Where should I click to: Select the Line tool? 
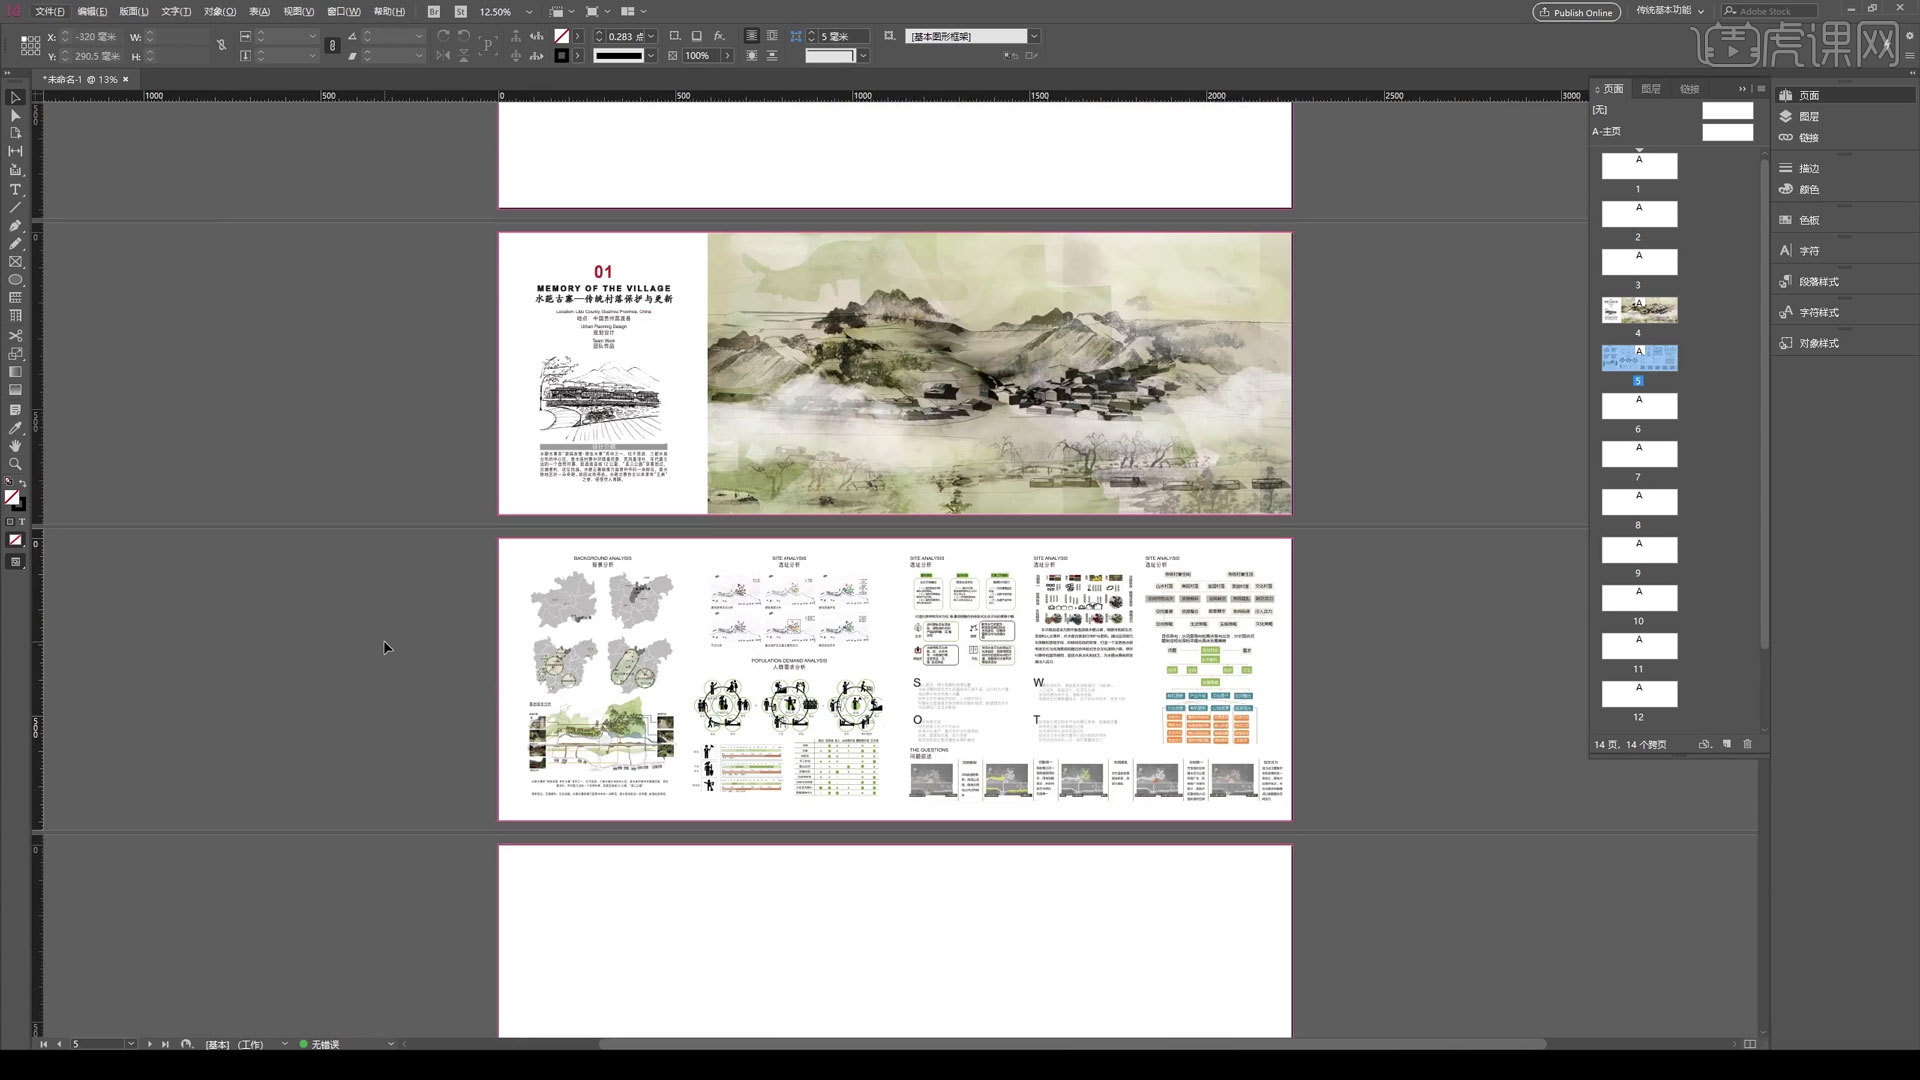[15, 207]
